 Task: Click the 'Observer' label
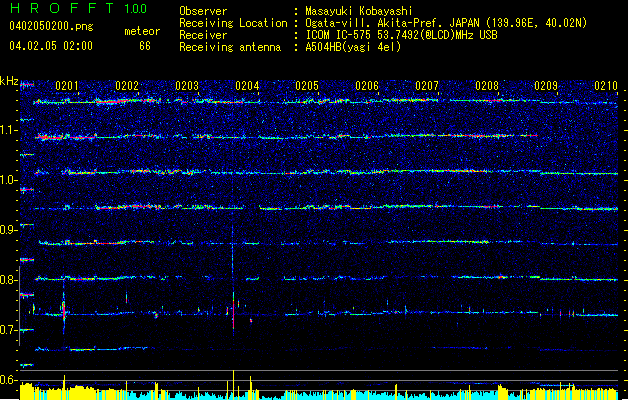203,11
